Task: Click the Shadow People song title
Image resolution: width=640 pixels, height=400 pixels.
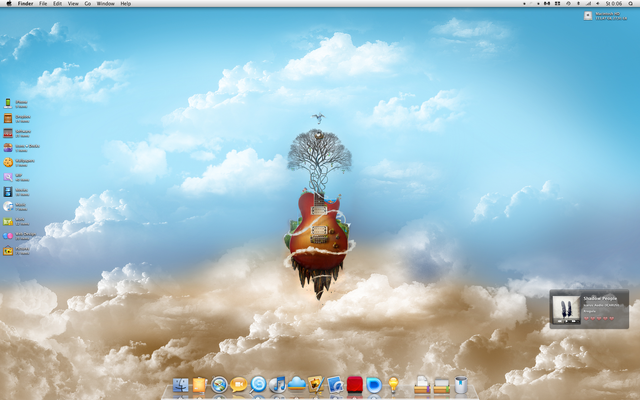Action: click(600, 298)
